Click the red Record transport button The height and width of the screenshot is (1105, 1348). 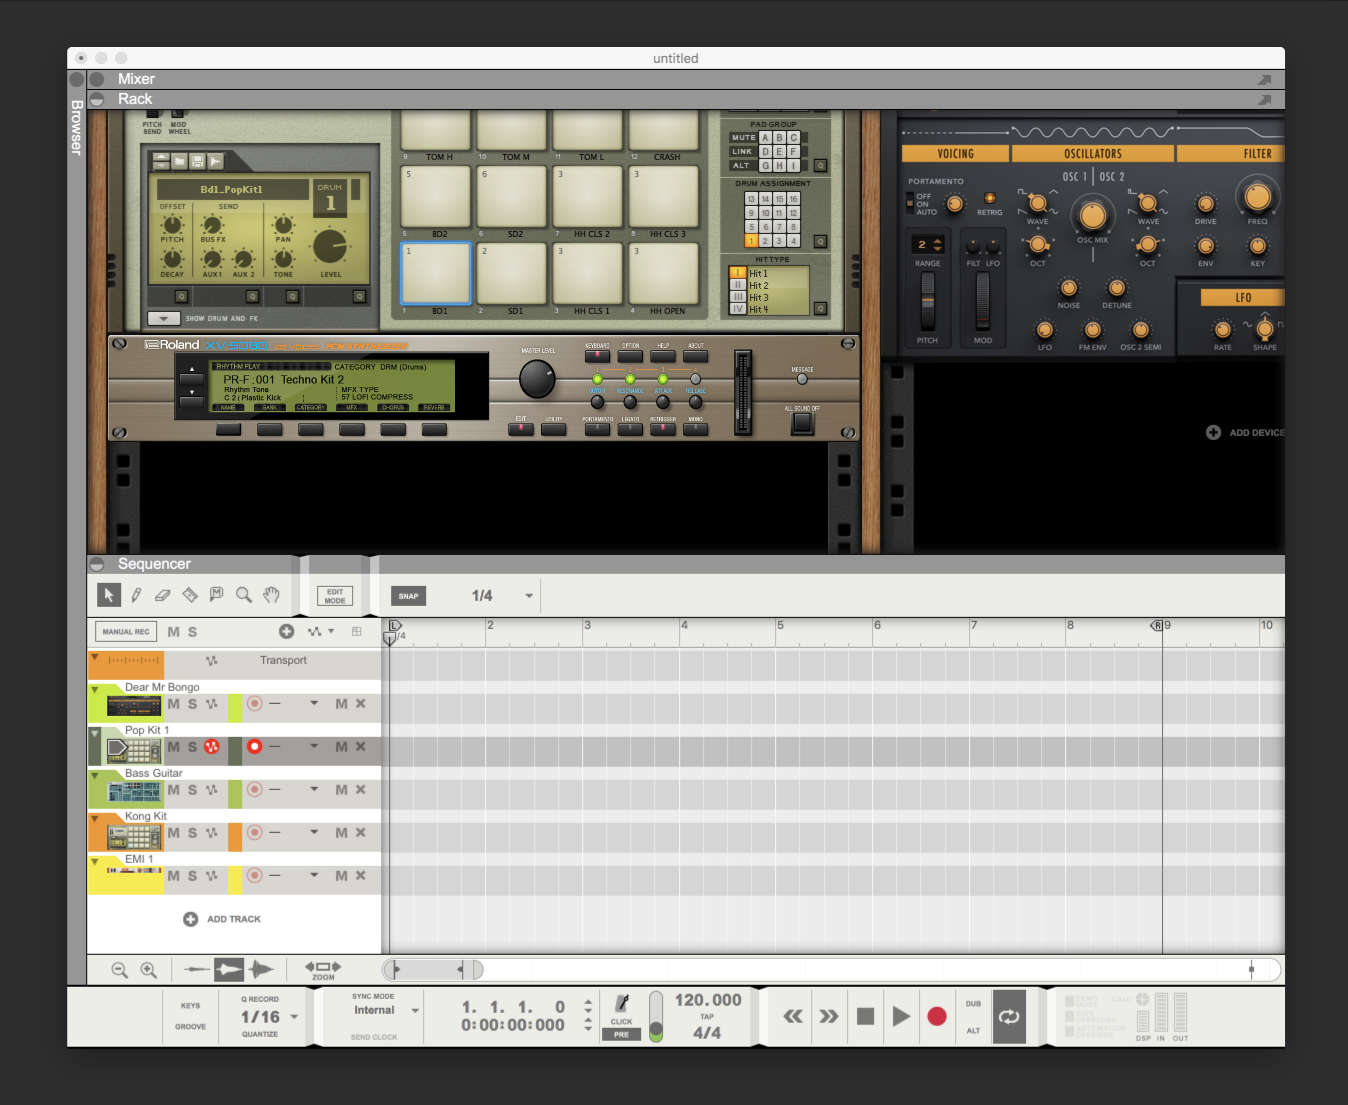[937, 1016]
